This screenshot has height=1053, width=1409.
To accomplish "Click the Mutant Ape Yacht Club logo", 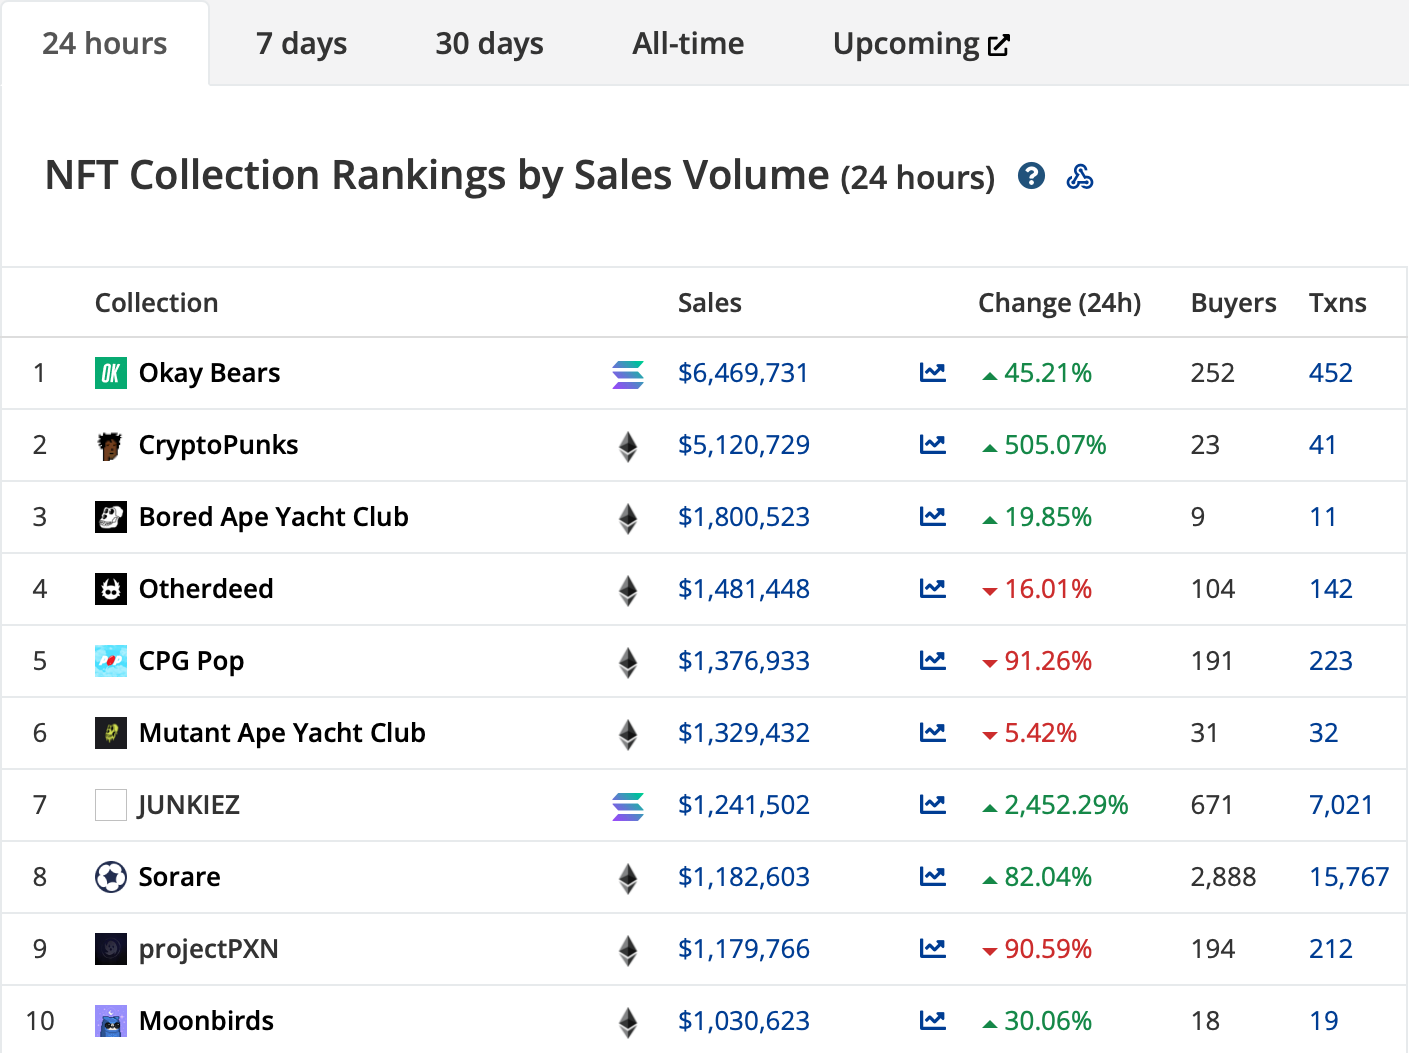I will coord(111,733).
